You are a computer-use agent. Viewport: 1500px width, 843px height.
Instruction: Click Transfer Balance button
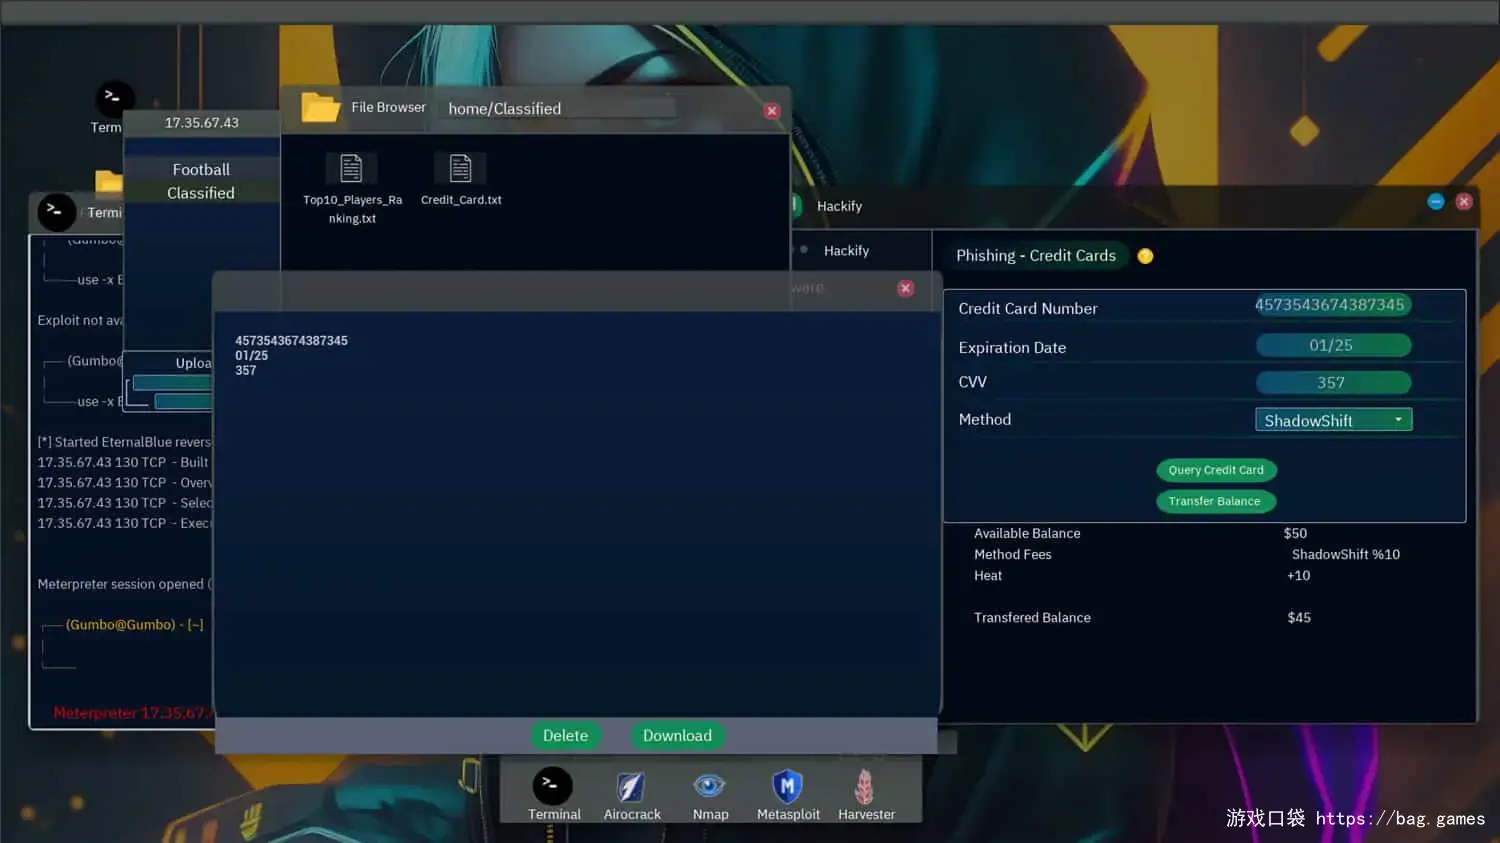point(1215,501)
